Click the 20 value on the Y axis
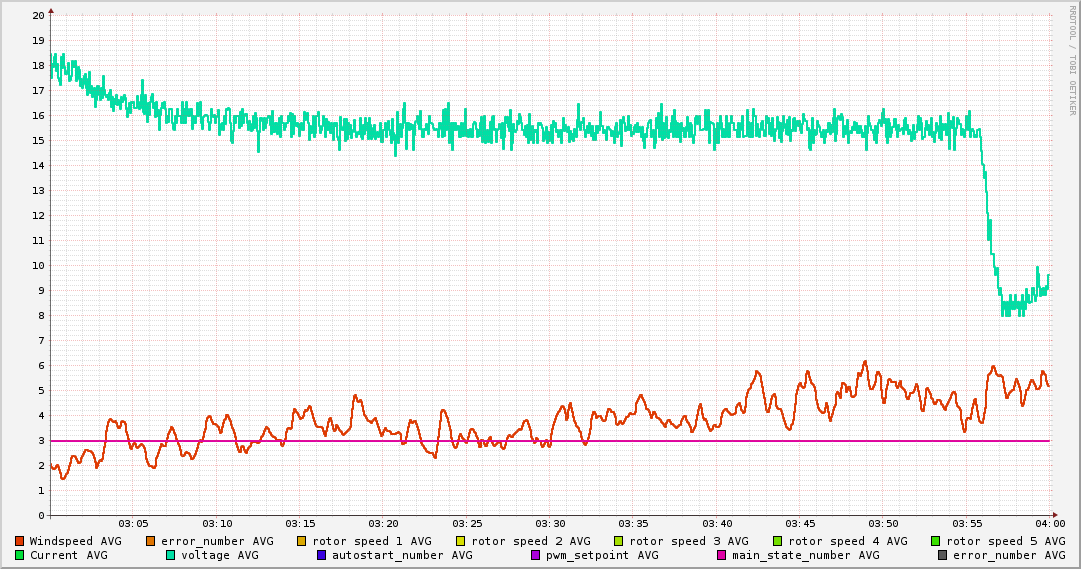 click(38, 15)
